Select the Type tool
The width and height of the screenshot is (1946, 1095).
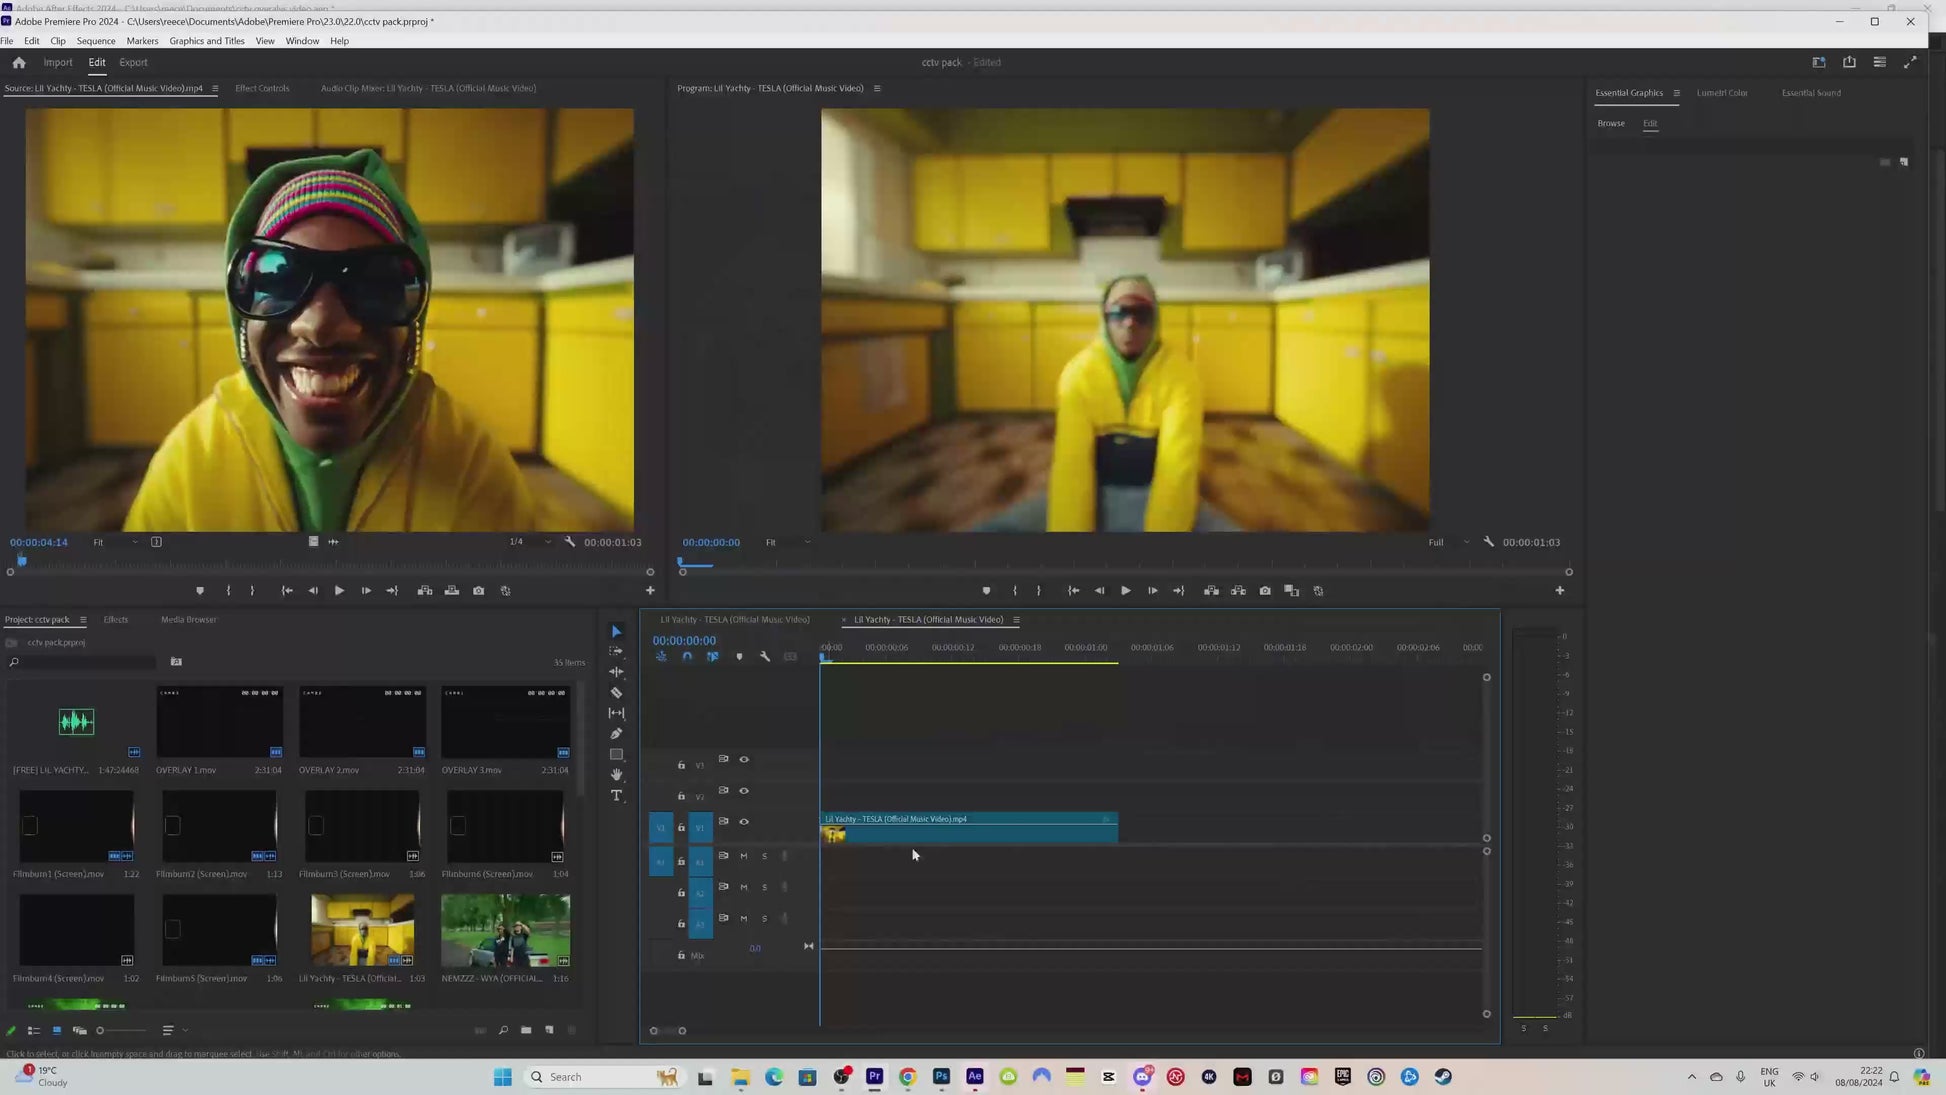point(616,796)
